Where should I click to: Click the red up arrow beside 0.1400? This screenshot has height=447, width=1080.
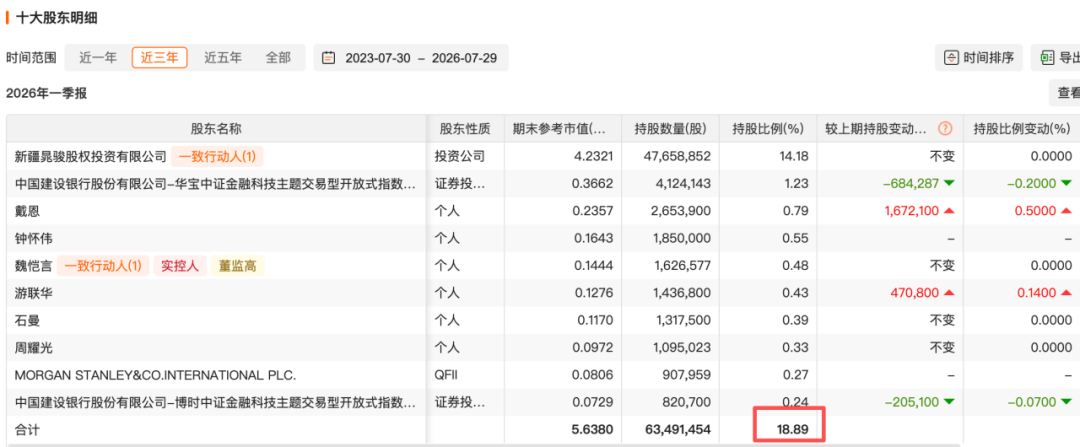(x=1067, y=293)
